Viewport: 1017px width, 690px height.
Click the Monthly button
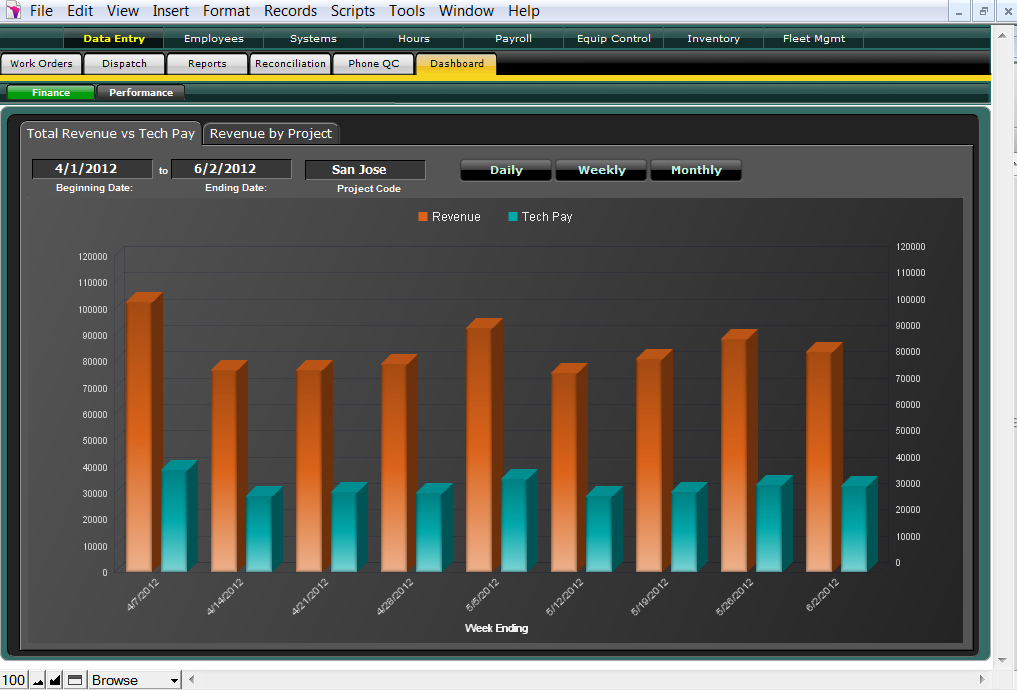[696, 170]
